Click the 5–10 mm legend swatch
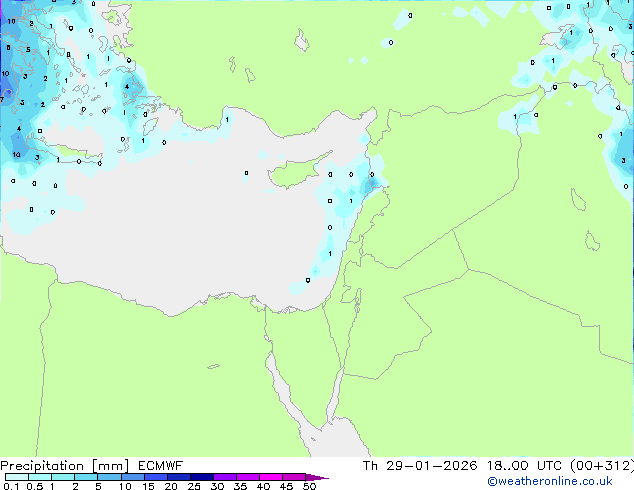 [x=109, y=477]
